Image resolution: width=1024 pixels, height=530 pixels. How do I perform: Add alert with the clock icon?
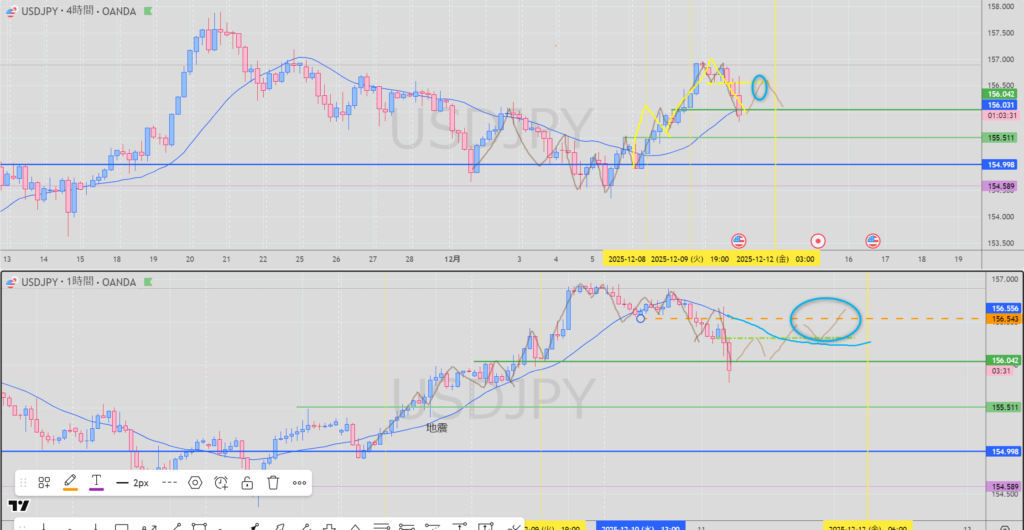click(221, 482)
